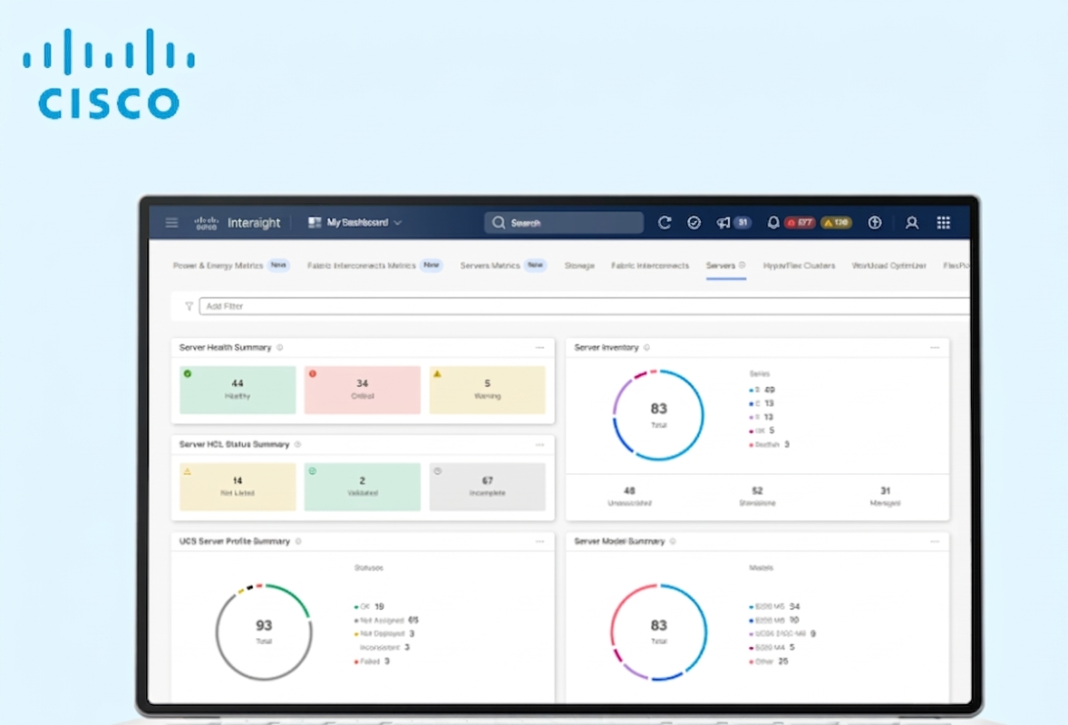The width and height of the screenshot is (1068, 725).
Task: Open the 34 Critical servers tile
Action: pyautogui.click(x=362, y=390)
